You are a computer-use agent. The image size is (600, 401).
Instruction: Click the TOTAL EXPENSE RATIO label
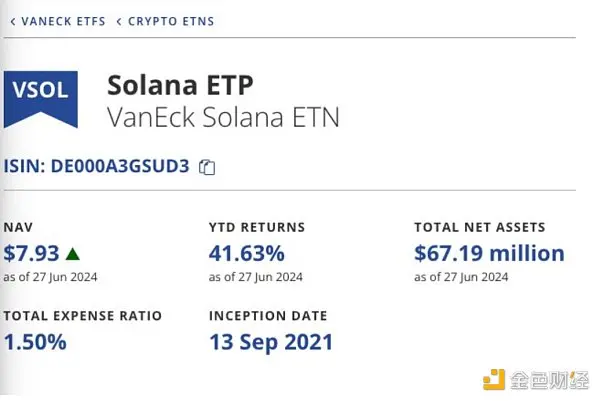(82, 316)
